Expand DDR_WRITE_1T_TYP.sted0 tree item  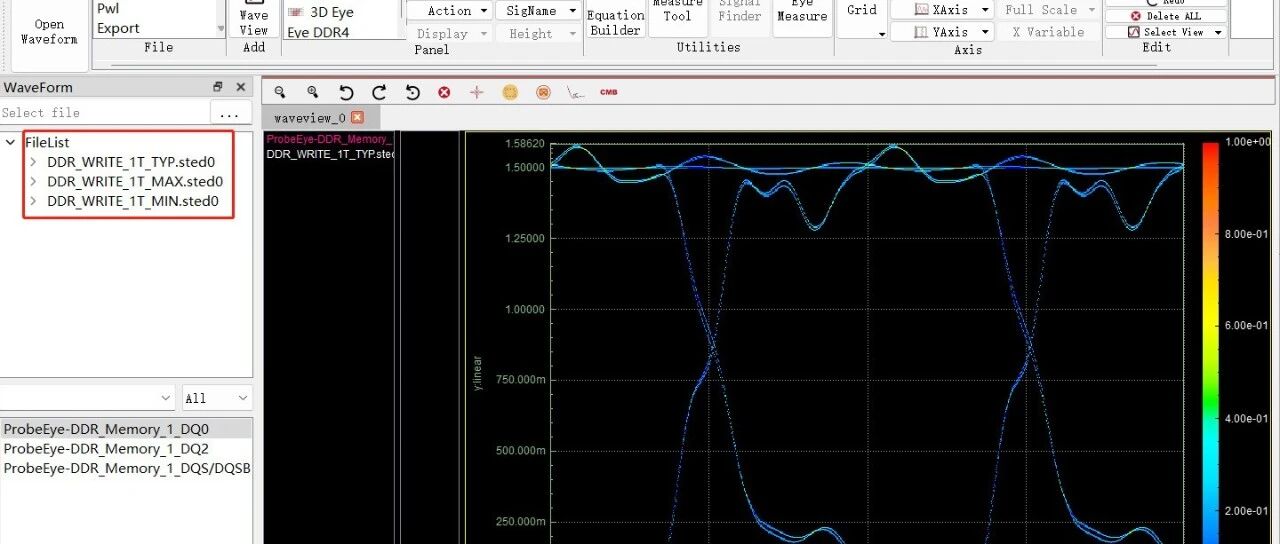tap(33, 161)
